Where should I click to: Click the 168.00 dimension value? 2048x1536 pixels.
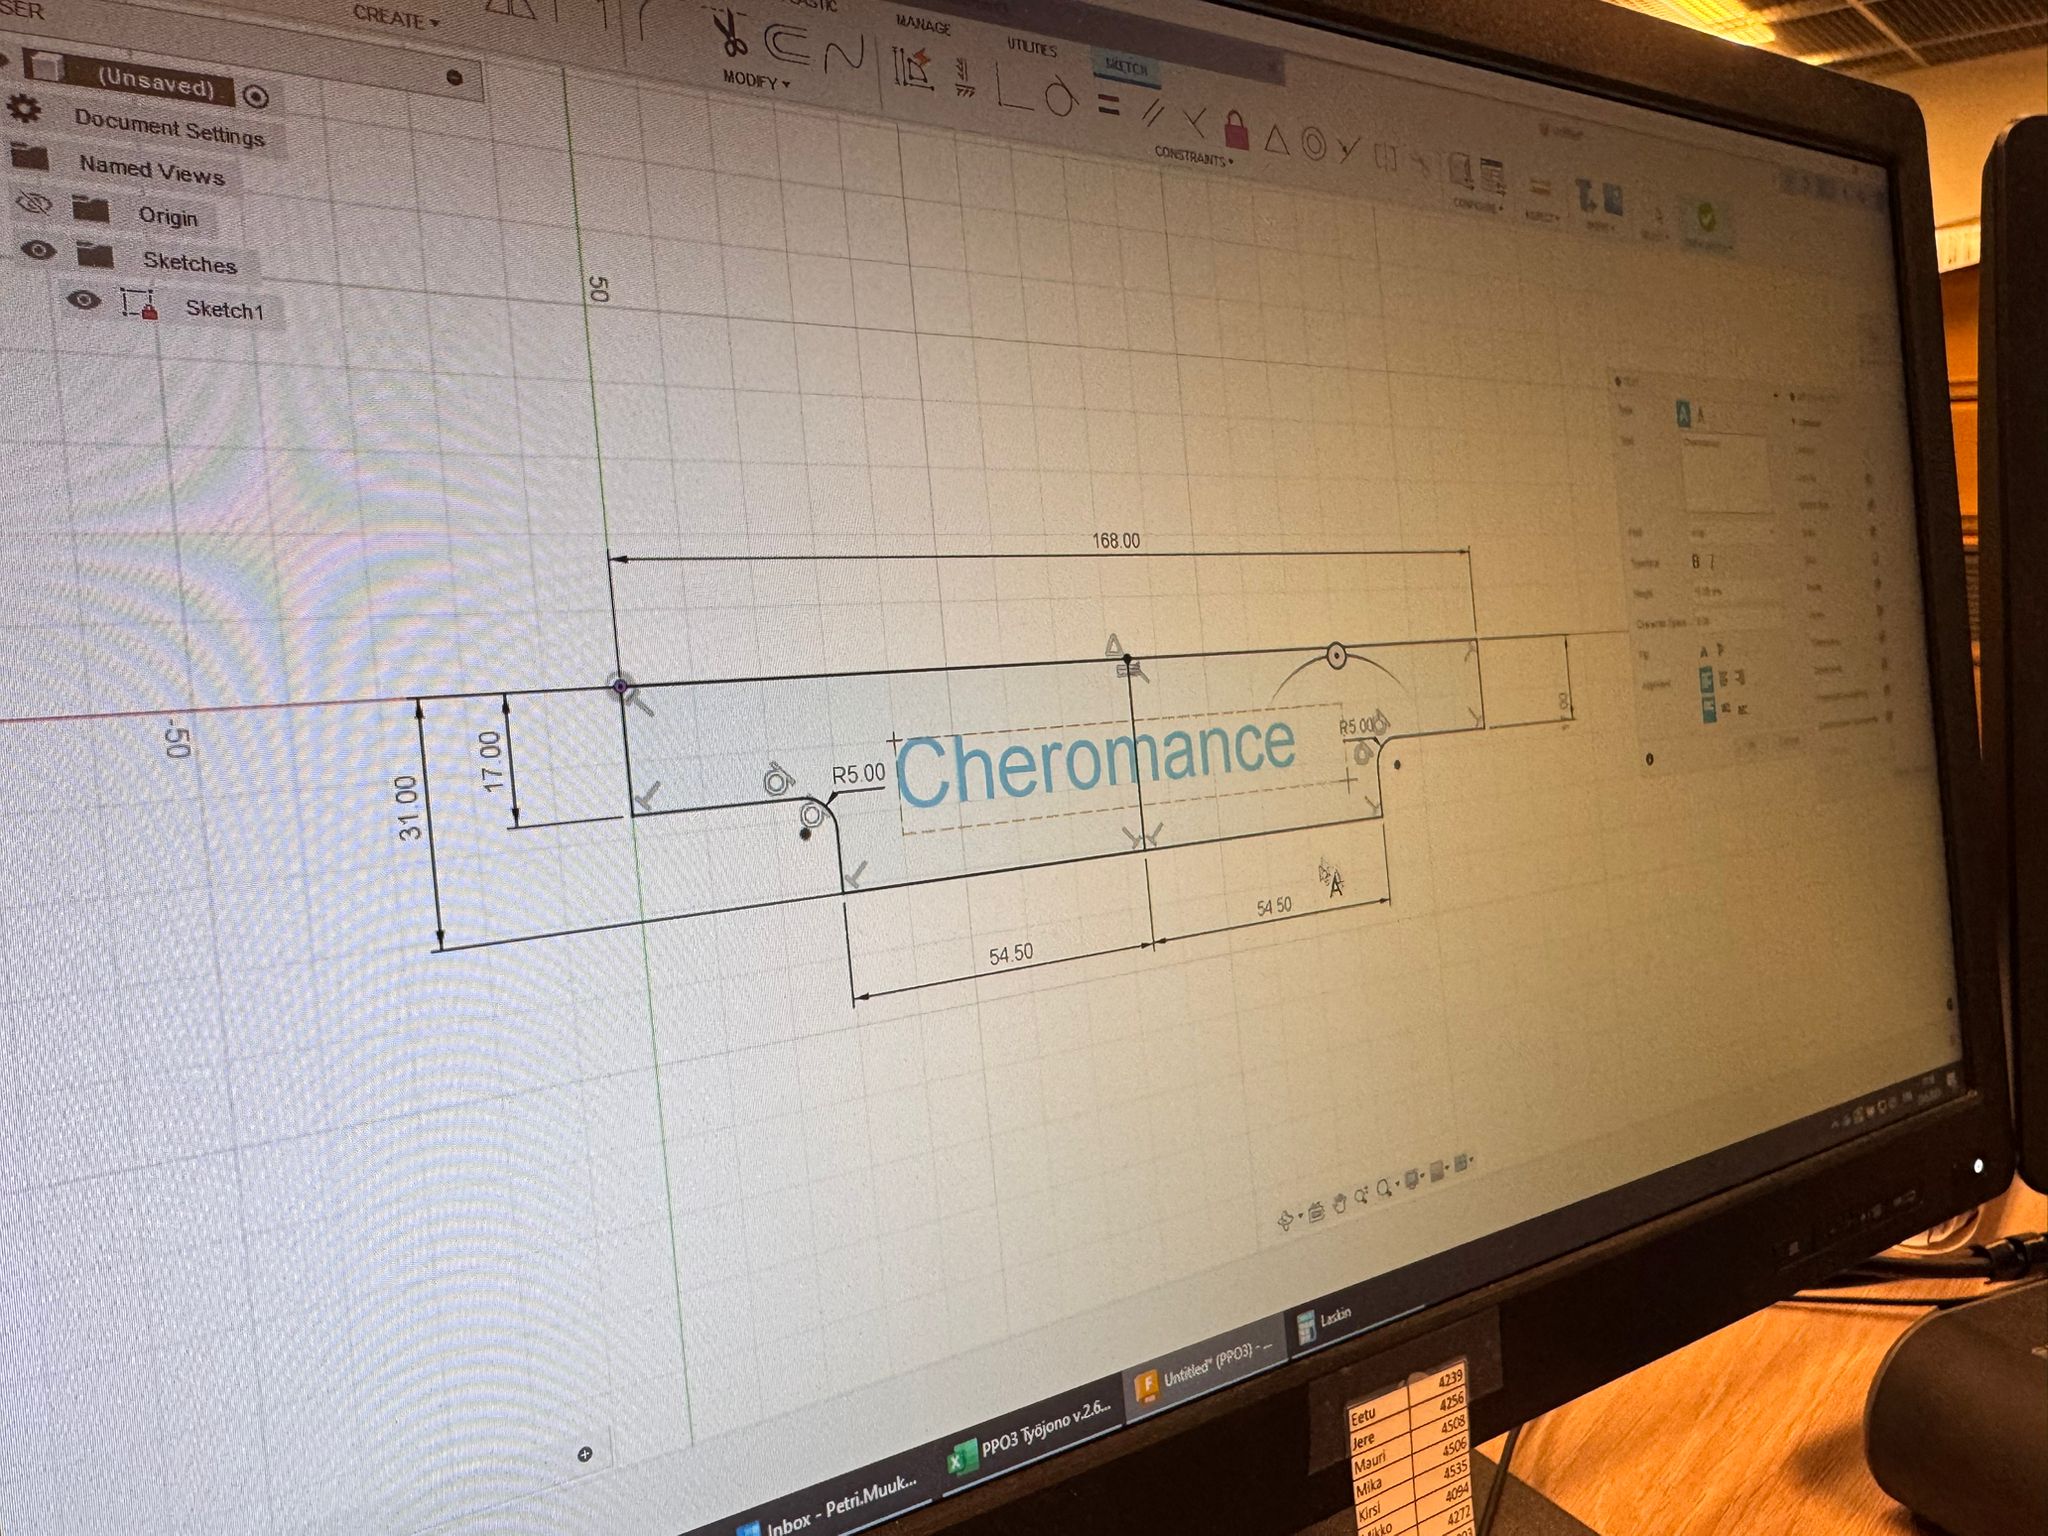coord(1116,541)
